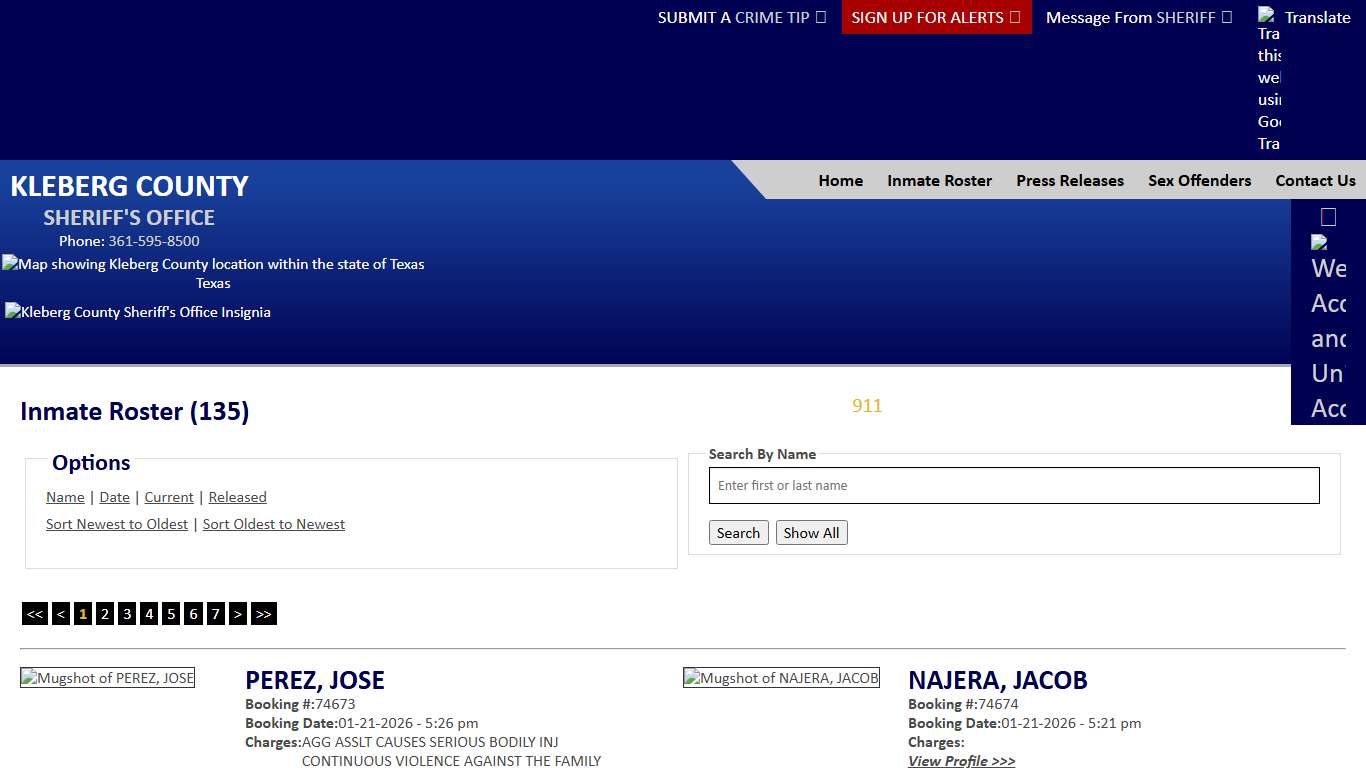Jump to last page using >> button
1366x768 pixels.
263,614
